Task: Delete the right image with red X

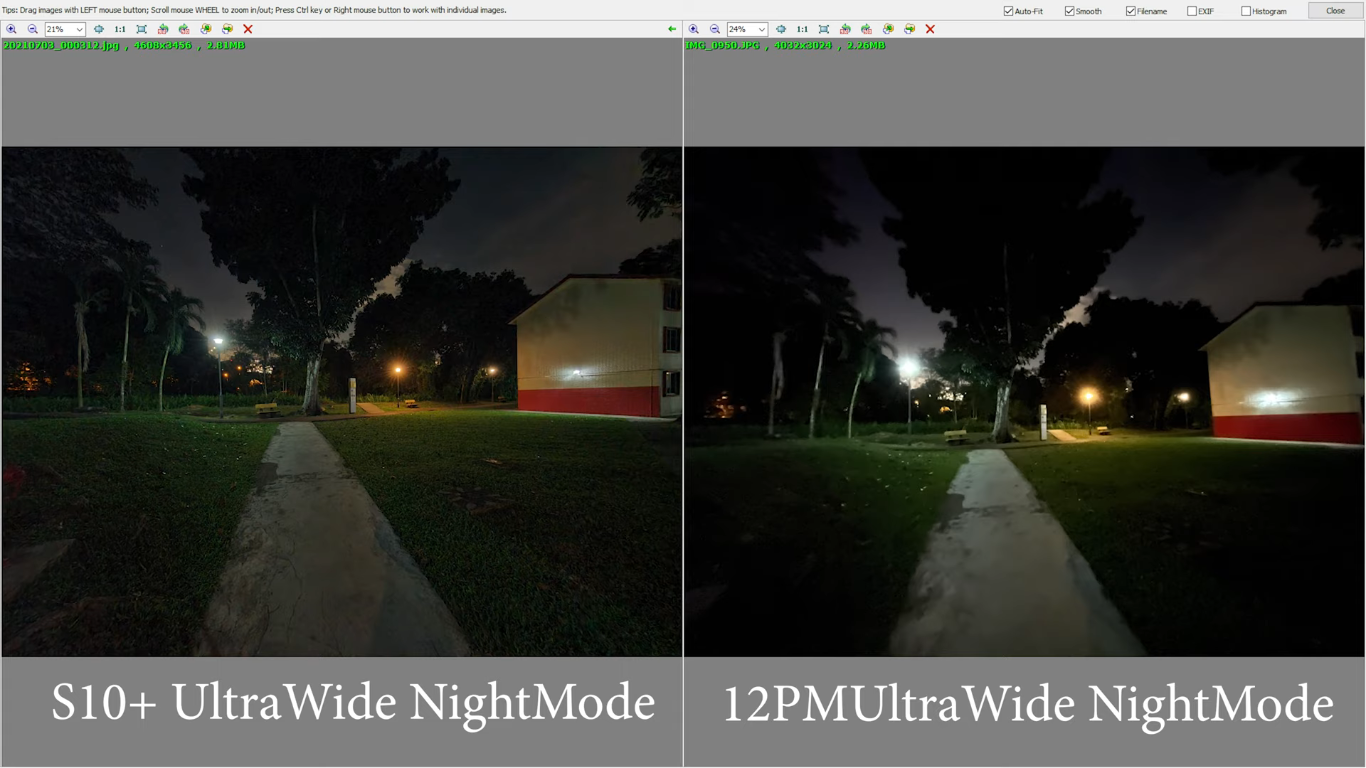Action: coord(930,29)
